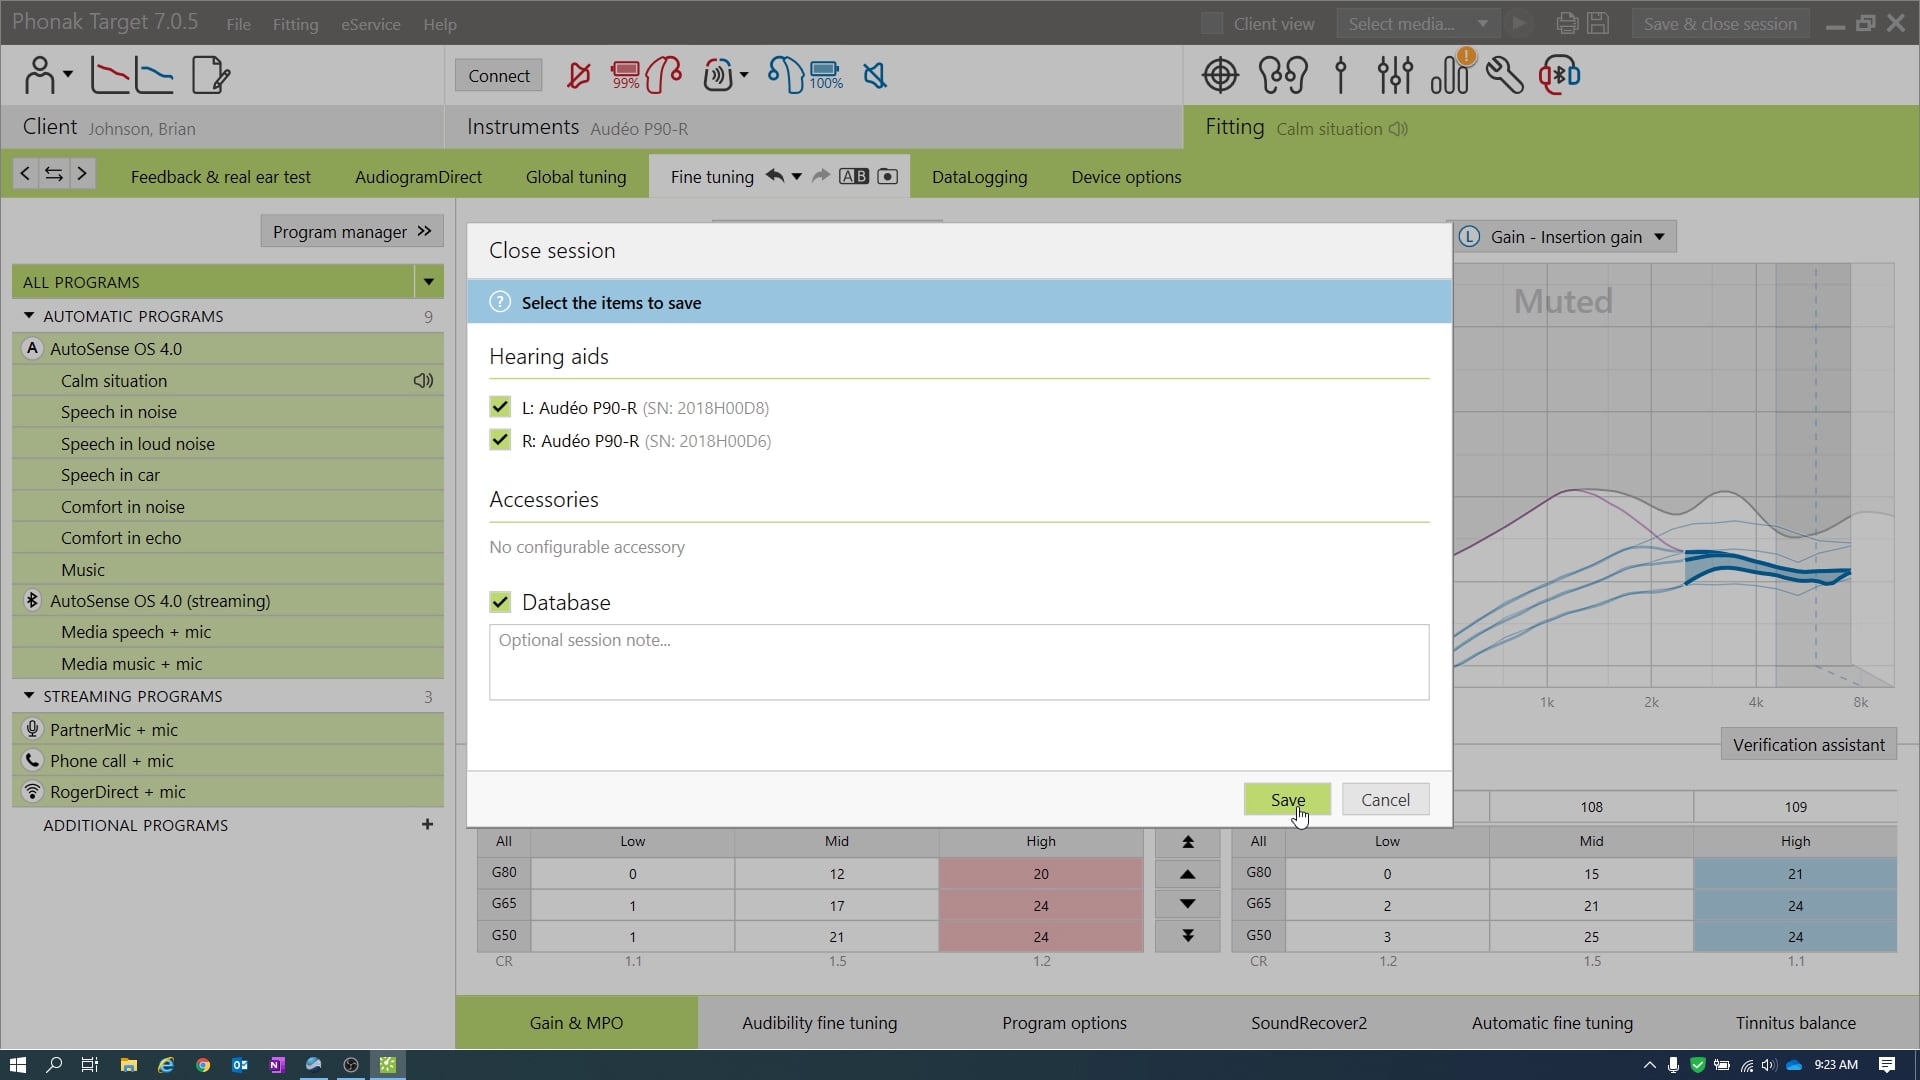Type in the optional session note field
This screenshot has height=1080, width=1920.
[958, 662]
